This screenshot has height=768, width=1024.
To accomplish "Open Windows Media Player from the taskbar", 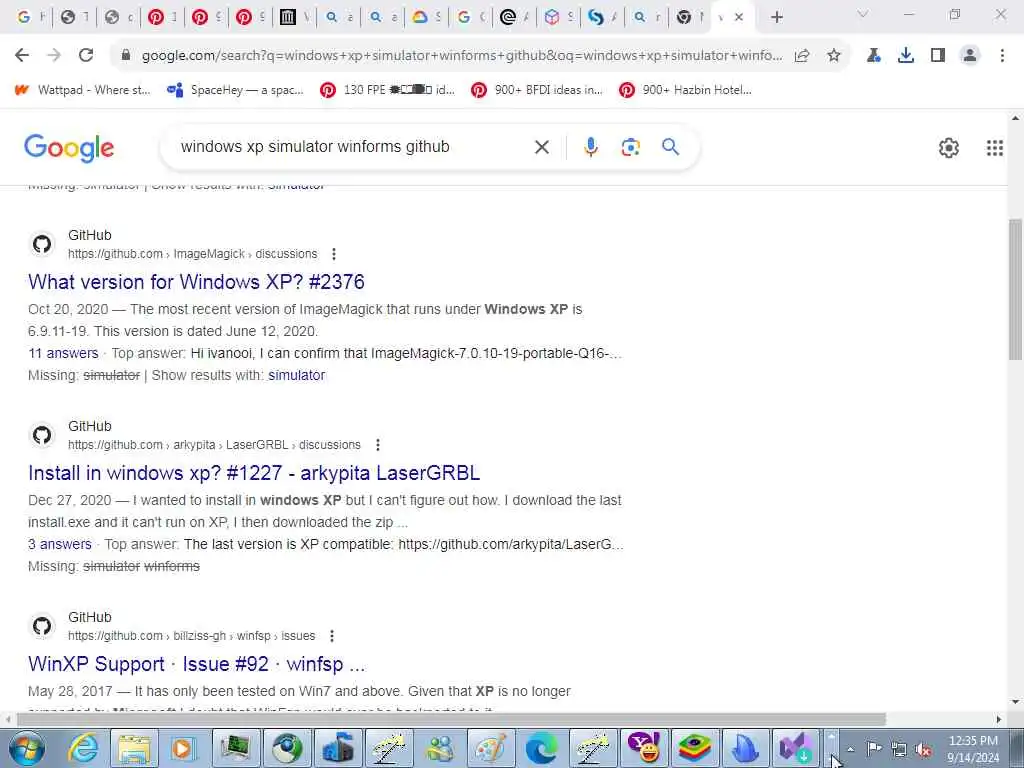I will pyautogui.click(x=185, y=748).
